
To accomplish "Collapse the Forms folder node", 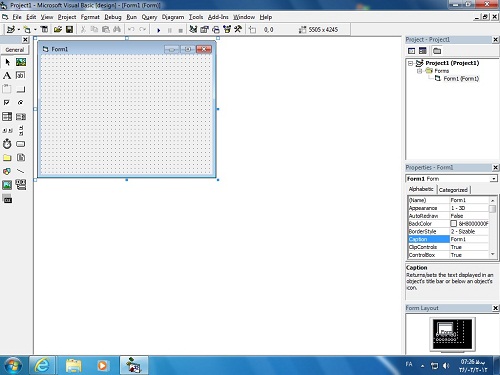I will point(420,71).
